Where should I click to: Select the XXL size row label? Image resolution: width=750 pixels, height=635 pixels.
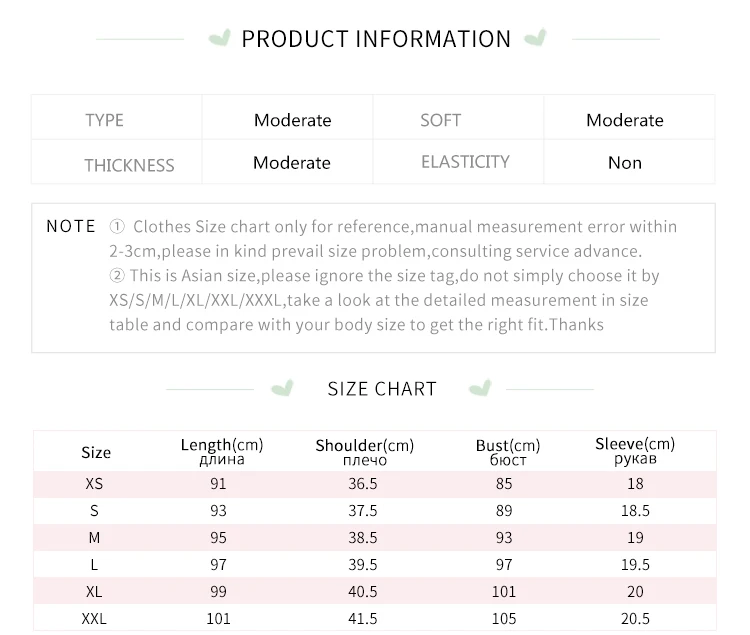[x=94, y=619]
